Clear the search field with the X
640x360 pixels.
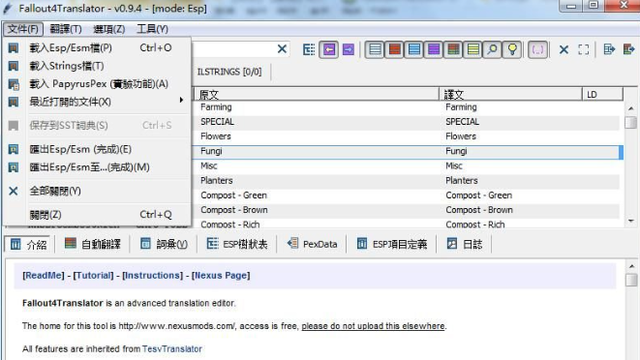click(282, 49)
